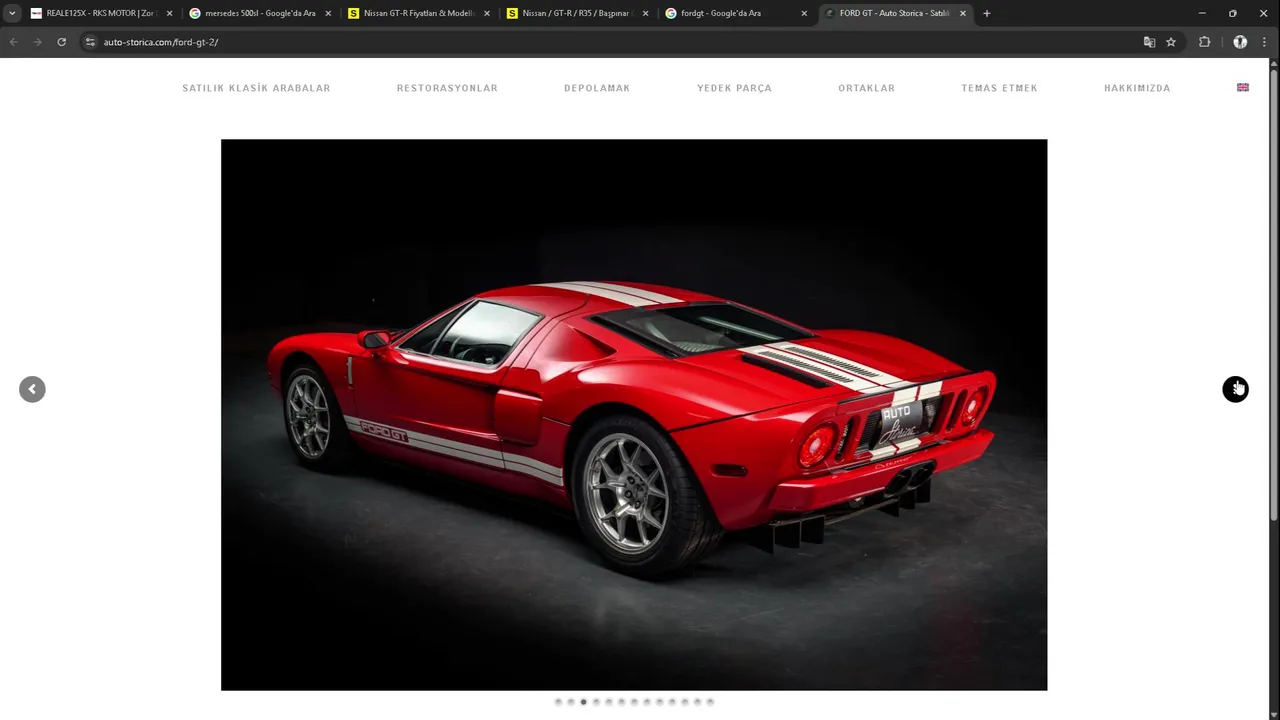
Task: Jump to second gallery slide dot
Action: (571, 702)
